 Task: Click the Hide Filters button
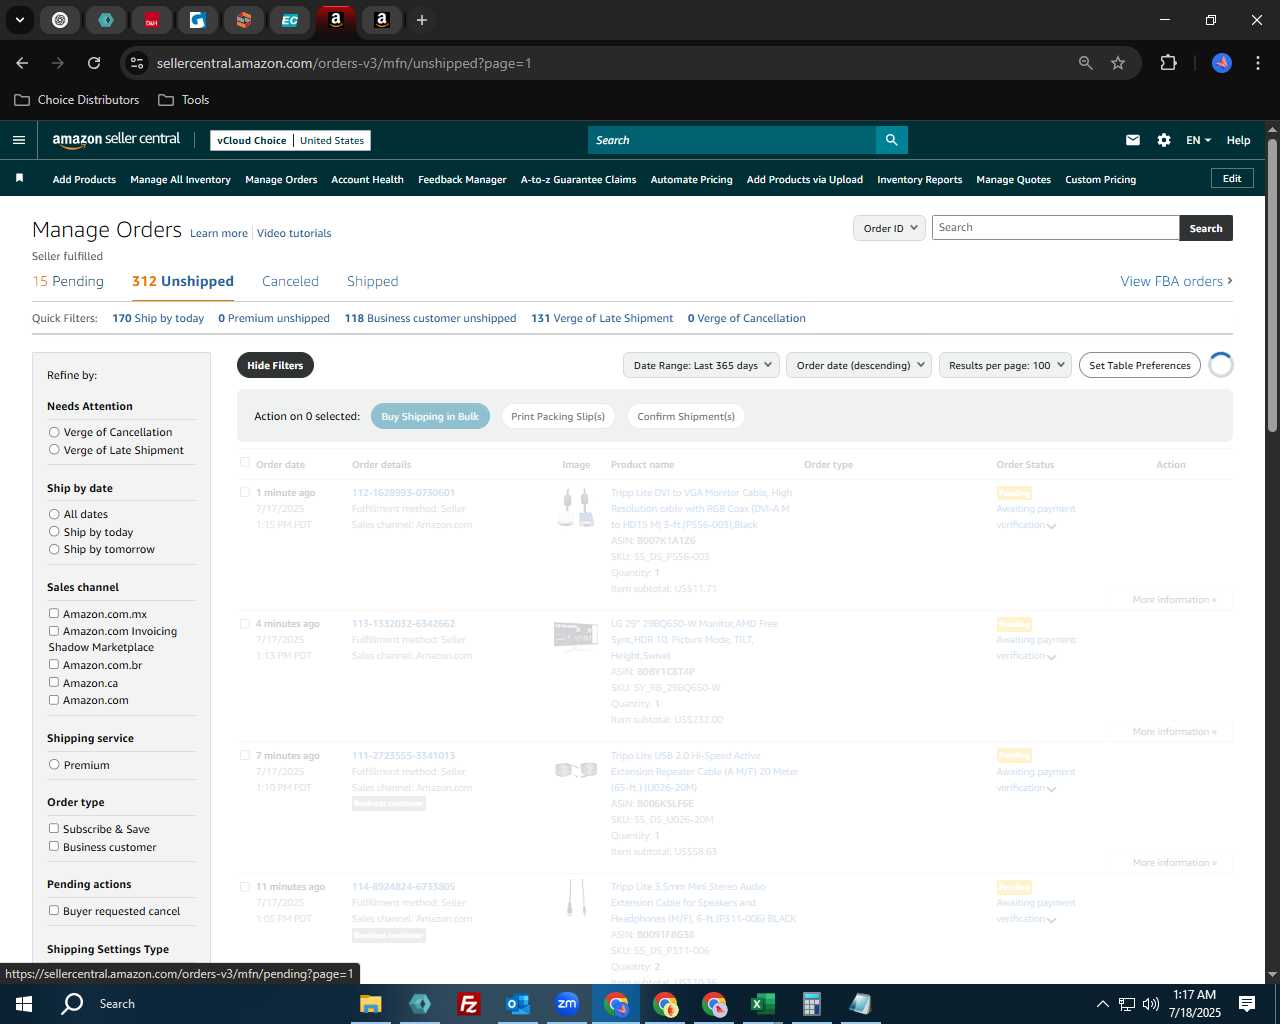coord(275,365)
